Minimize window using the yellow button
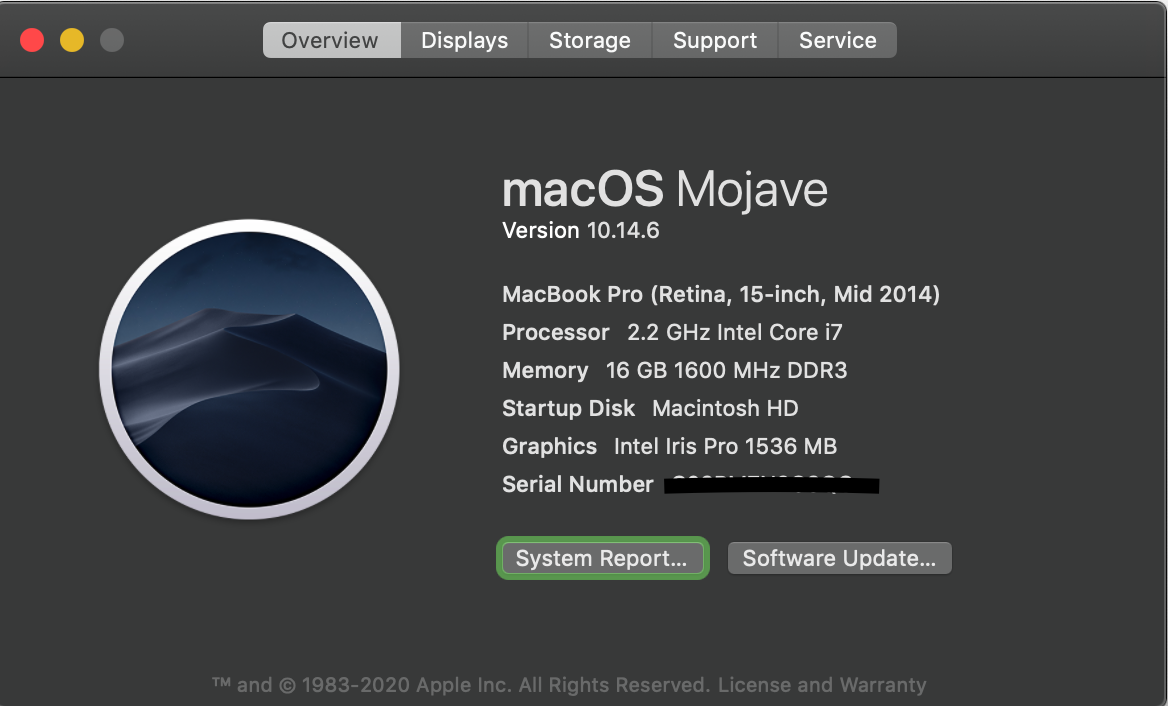The image size is (1168, 706). (x=72, y=40)
